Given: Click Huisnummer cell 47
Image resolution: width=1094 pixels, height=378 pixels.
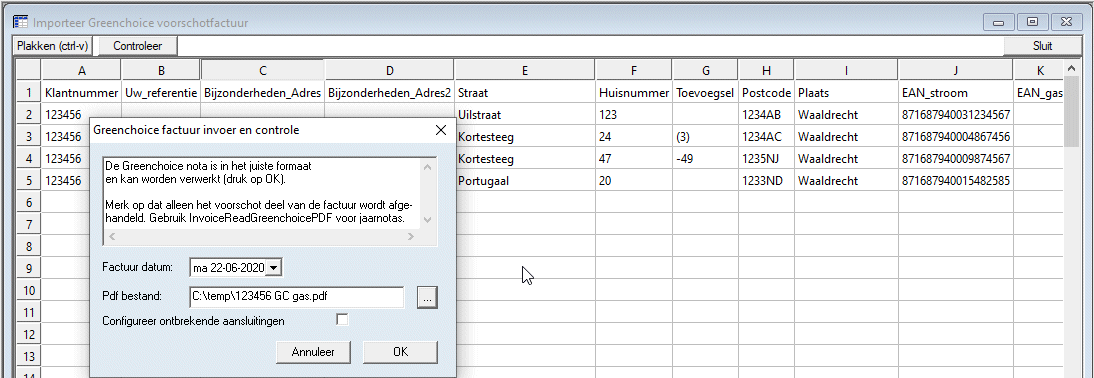Looking at the screenshot, I should [634, 159].
